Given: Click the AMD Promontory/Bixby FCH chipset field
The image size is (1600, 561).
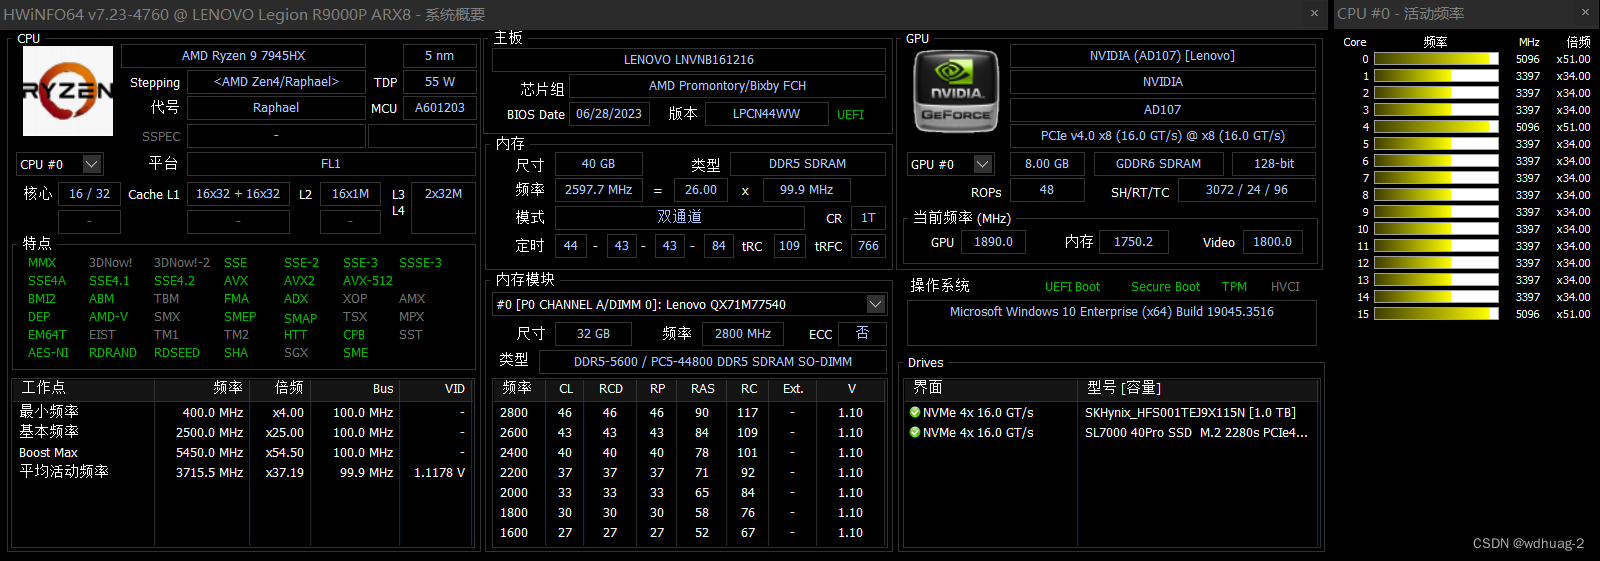Looking at the screenshot, I should [x=727, y=86].
